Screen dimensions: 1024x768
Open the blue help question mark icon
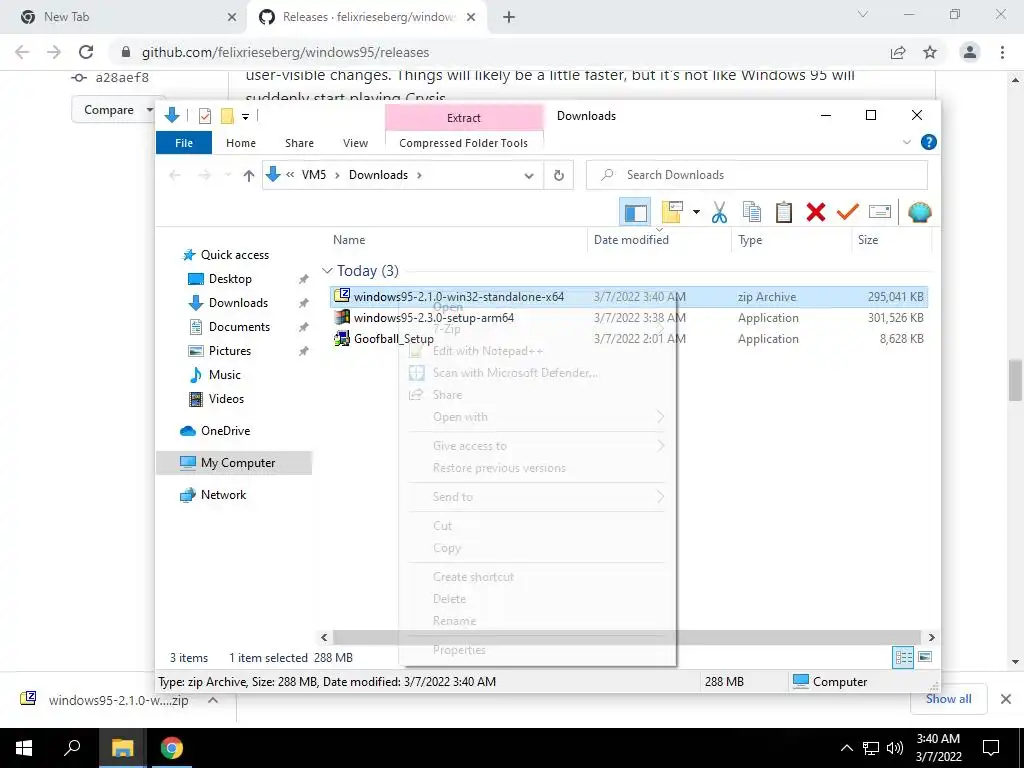(928, 142)
